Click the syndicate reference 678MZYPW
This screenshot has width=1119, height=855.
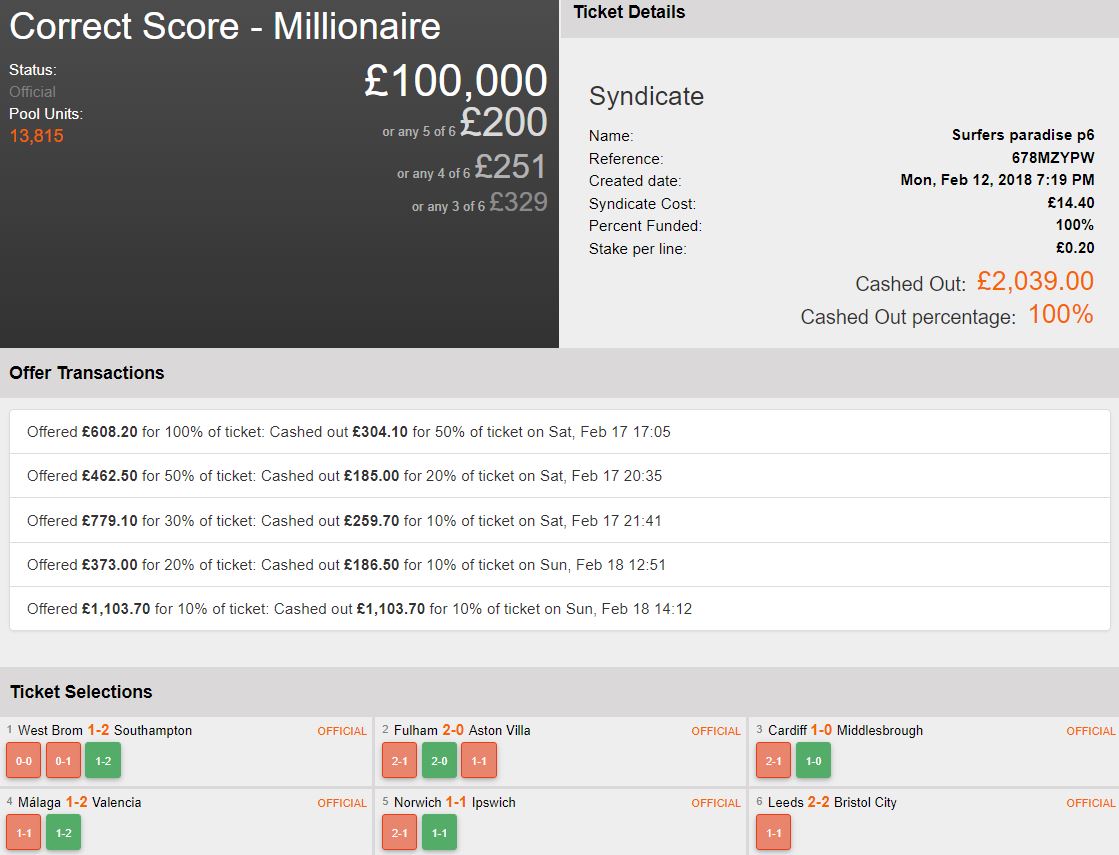[x=1052, y=158]
